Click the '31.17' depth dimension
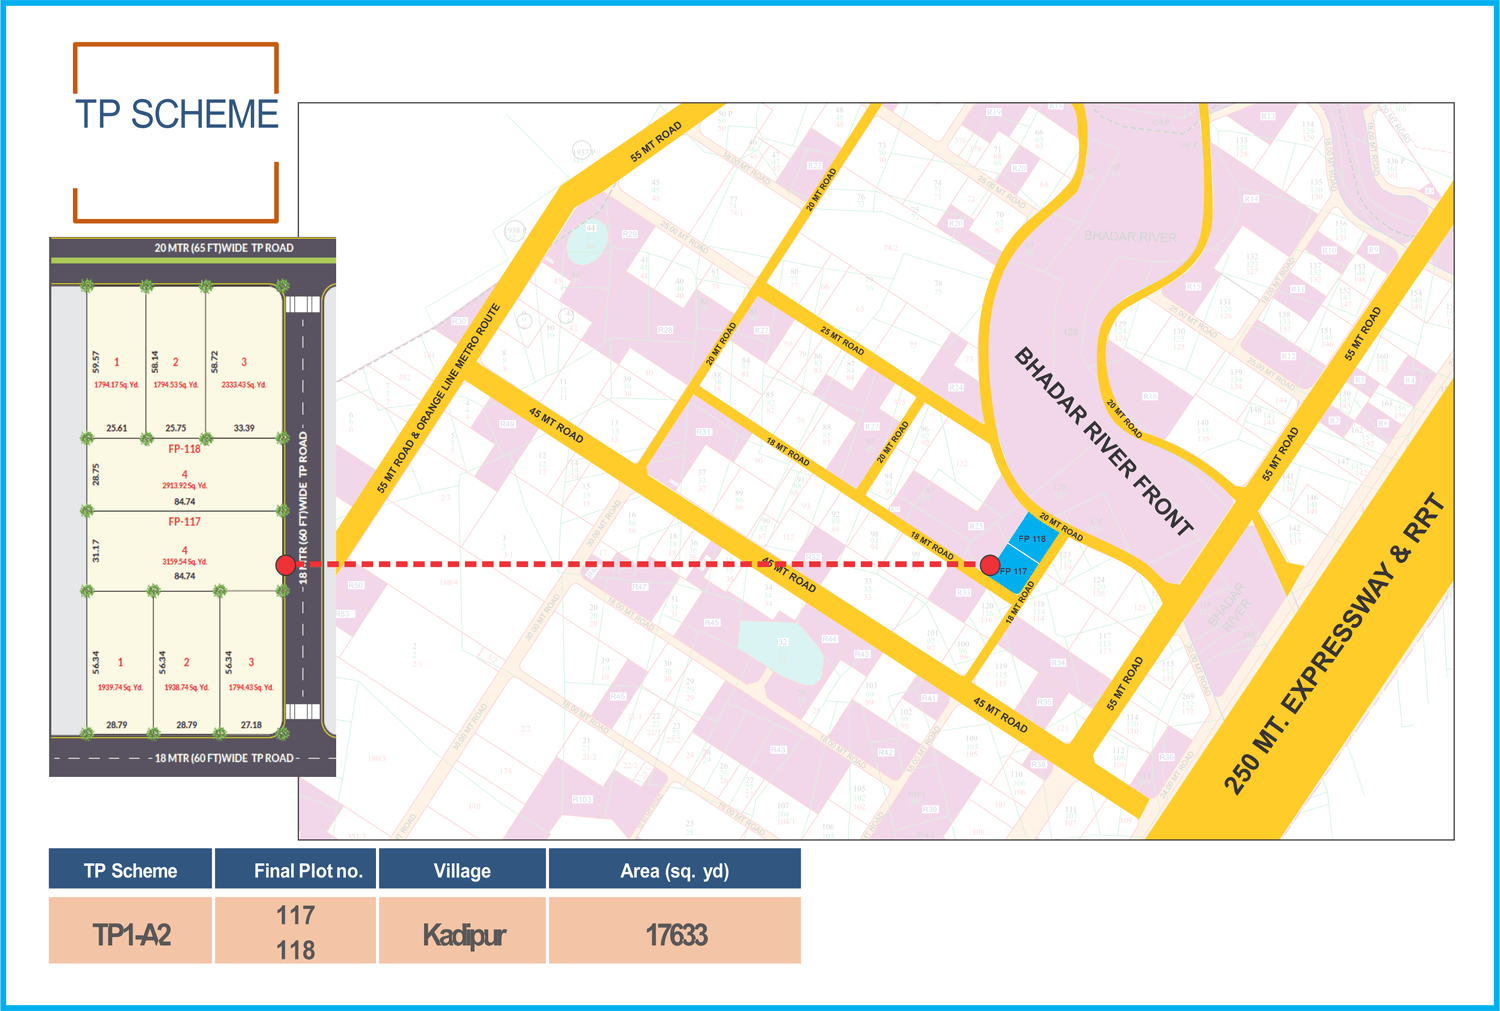Image resolution: width=1500 pixels, height=1011 pixels. click(96, 551)
